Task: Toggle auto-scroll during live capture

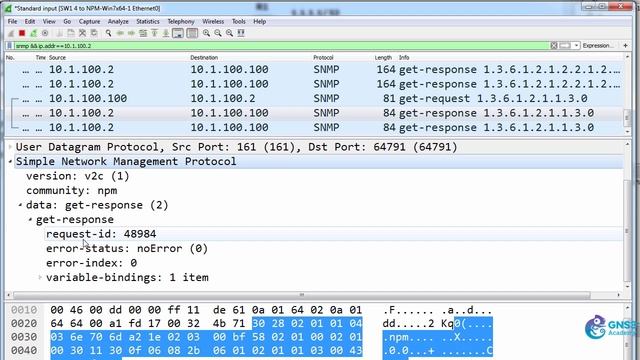Action: click(x=178, y=33)
